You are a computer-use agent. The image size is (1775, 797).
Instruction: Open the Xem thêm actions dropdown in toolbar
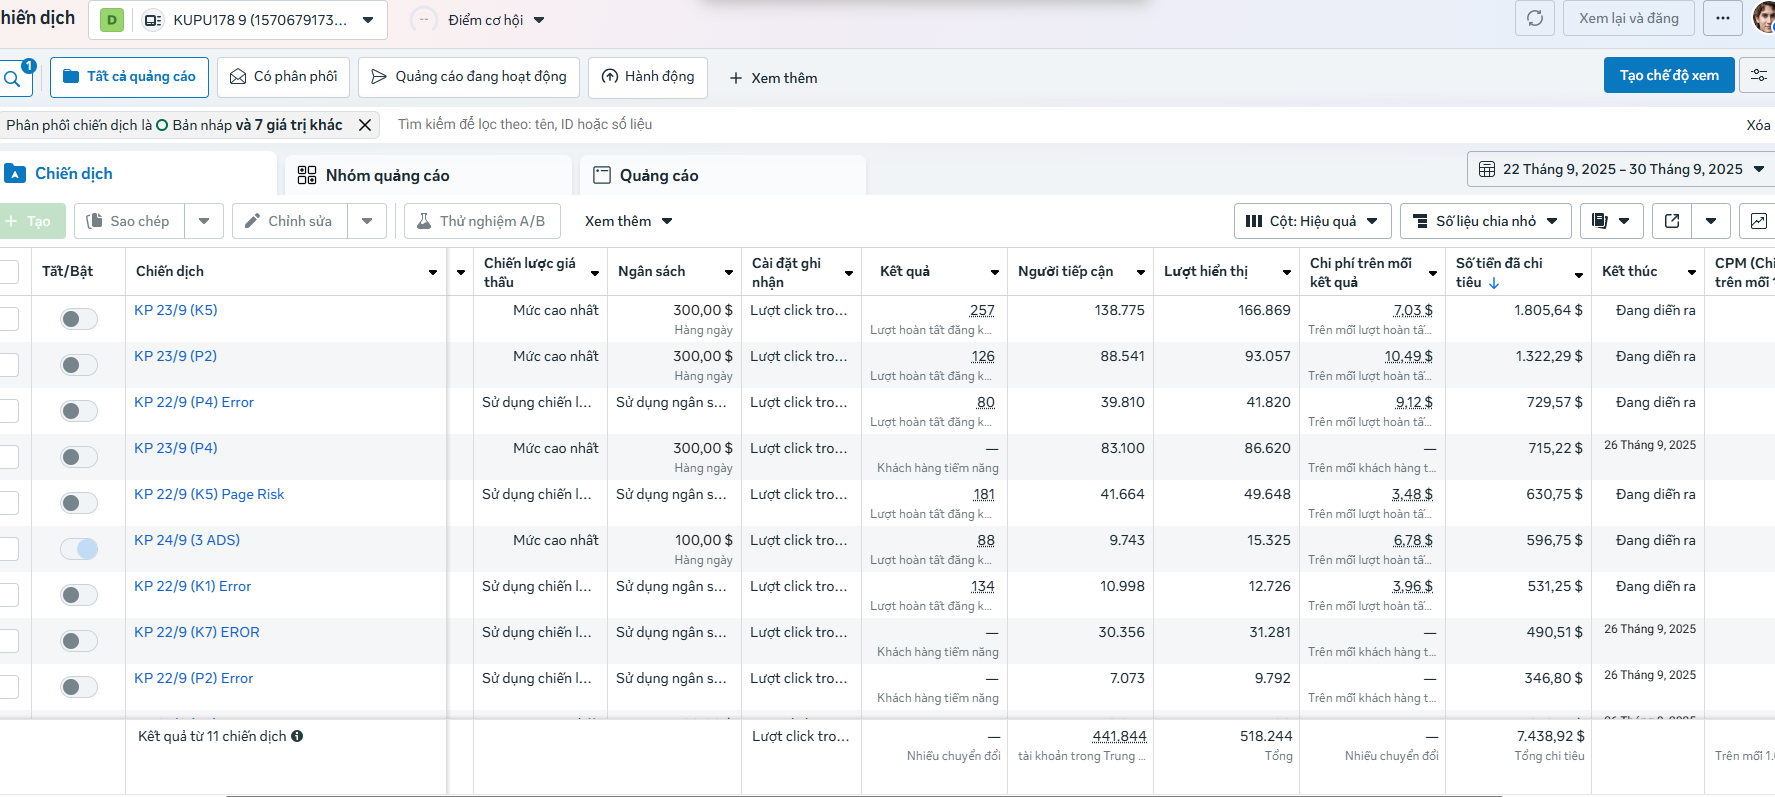pyautogui.click(x=628, y=221)
